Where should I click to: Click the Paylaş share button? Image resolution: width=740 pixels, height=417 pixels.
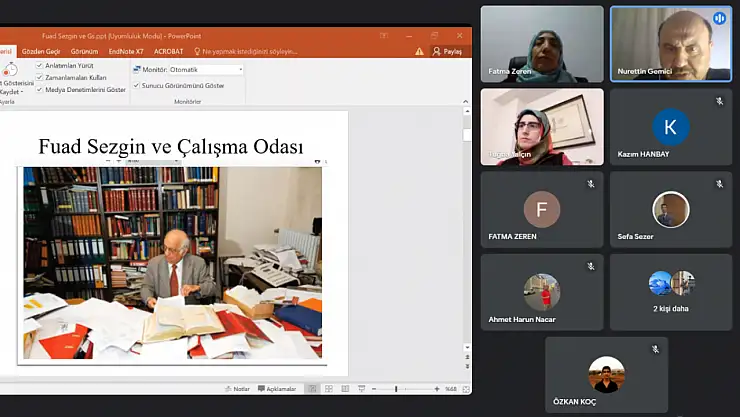448,51
